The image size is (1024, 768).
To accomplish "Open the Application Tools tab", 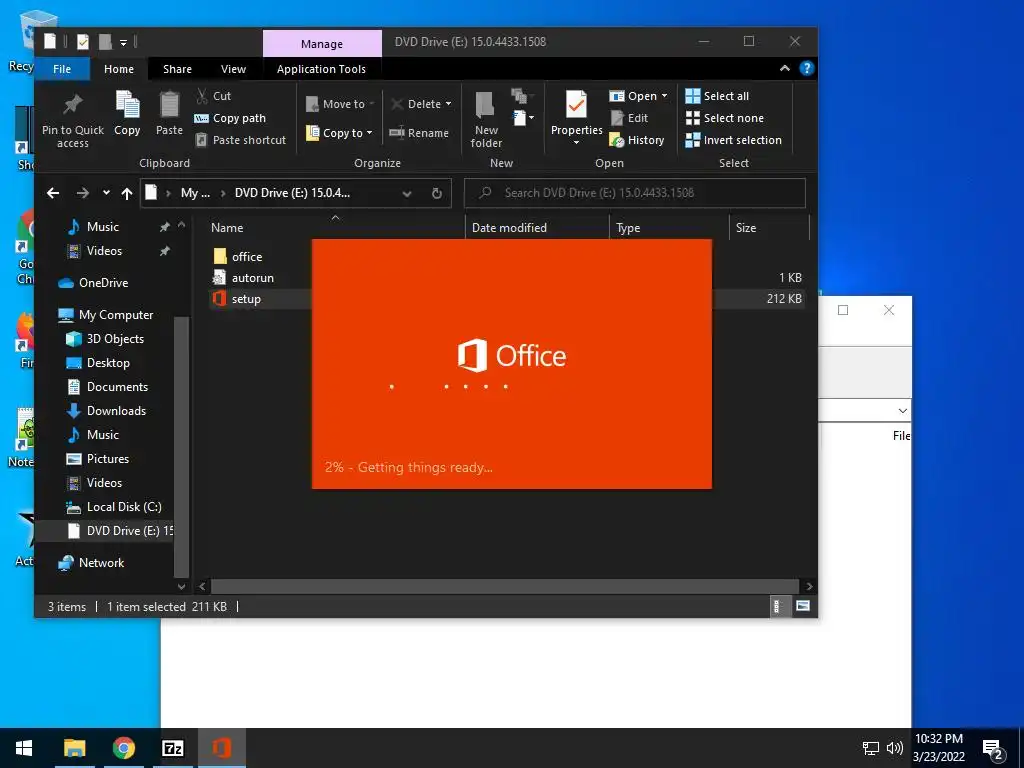I will coord(321,69).
